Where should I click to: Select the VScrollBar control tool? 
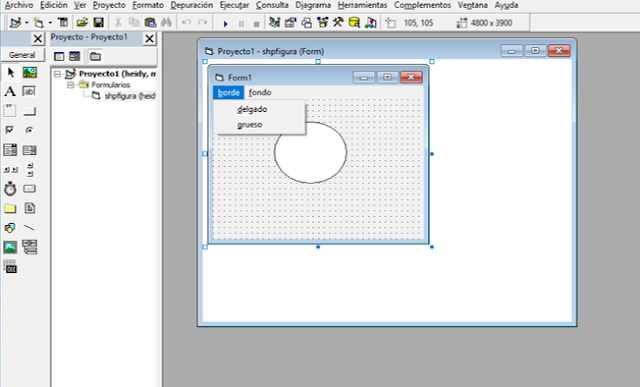[x=30, y=169]
